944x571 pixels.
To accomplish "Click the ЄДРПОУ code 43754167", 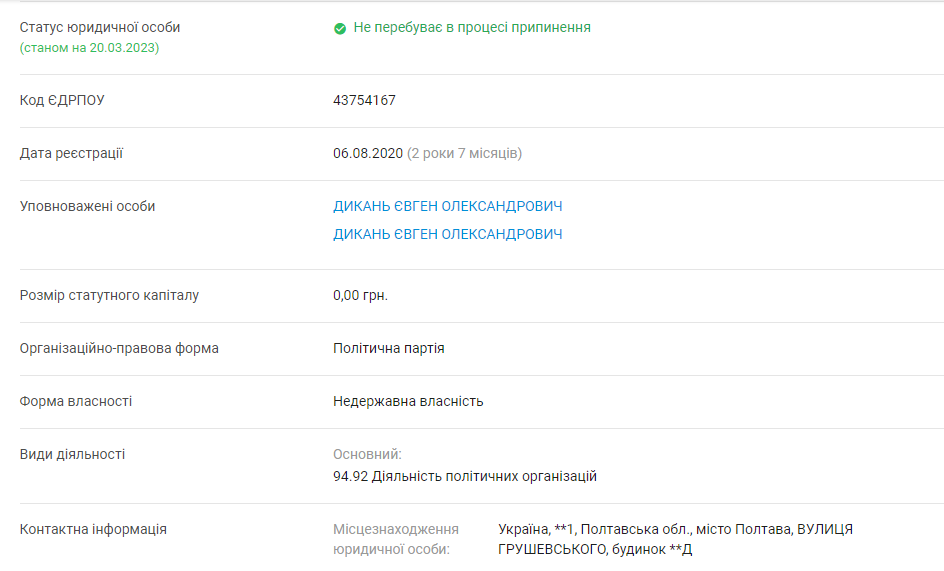I will [x=364, y=100].
